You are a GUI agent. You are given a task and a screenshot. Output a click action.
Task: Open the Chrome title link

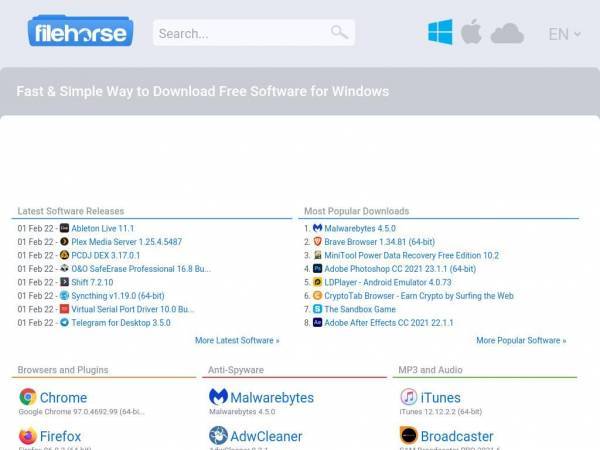pos(64,398)
